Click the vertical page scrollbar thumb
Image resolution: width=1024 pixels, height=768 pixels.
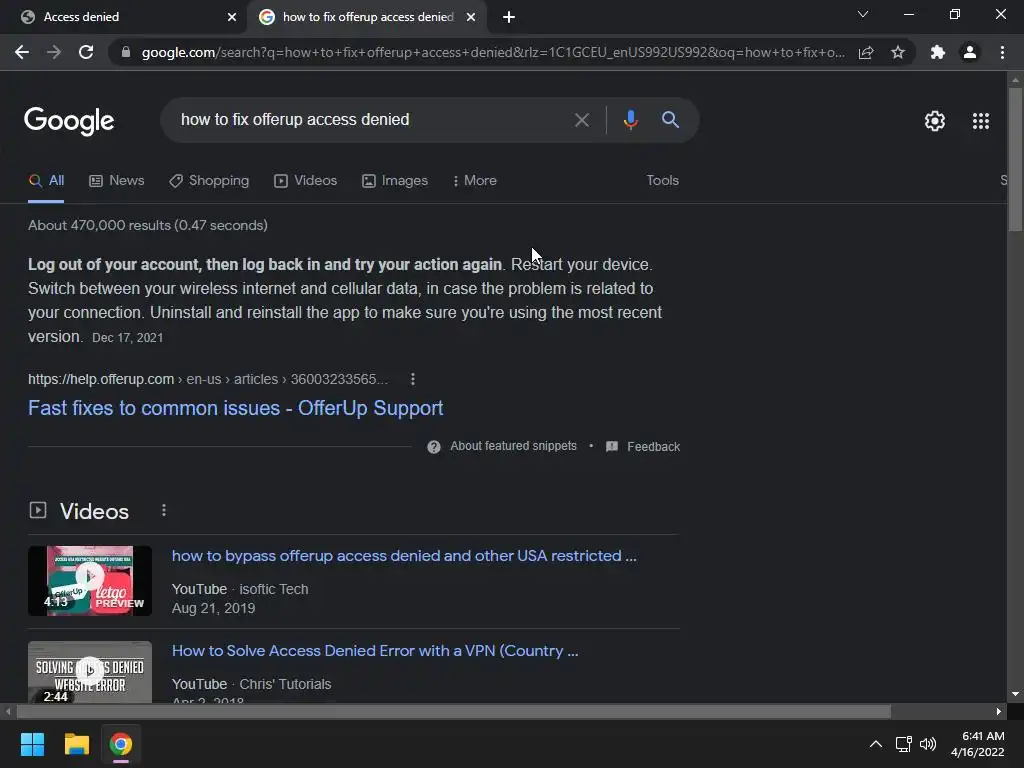(1015, 159)
